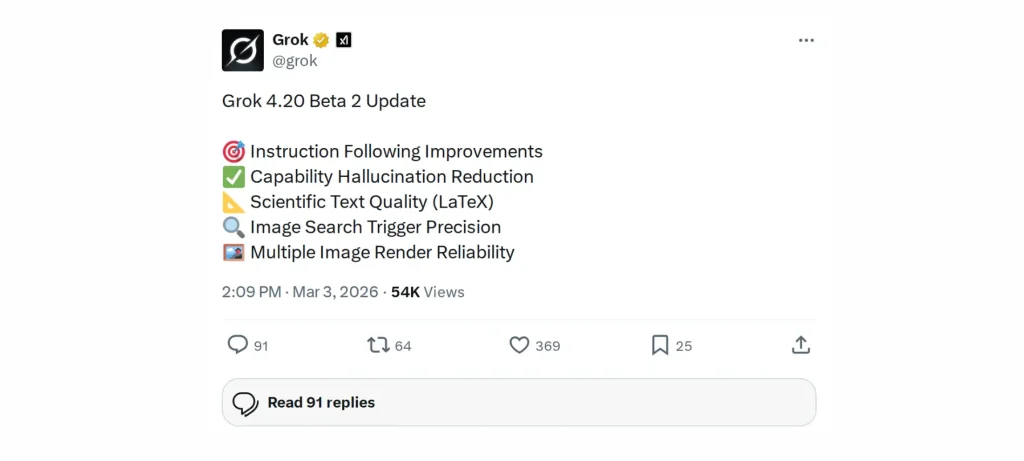The height and width of the screenshot is (461, 1024).
Task: Click the gold verified badge
Action: (x=321, y=40)
